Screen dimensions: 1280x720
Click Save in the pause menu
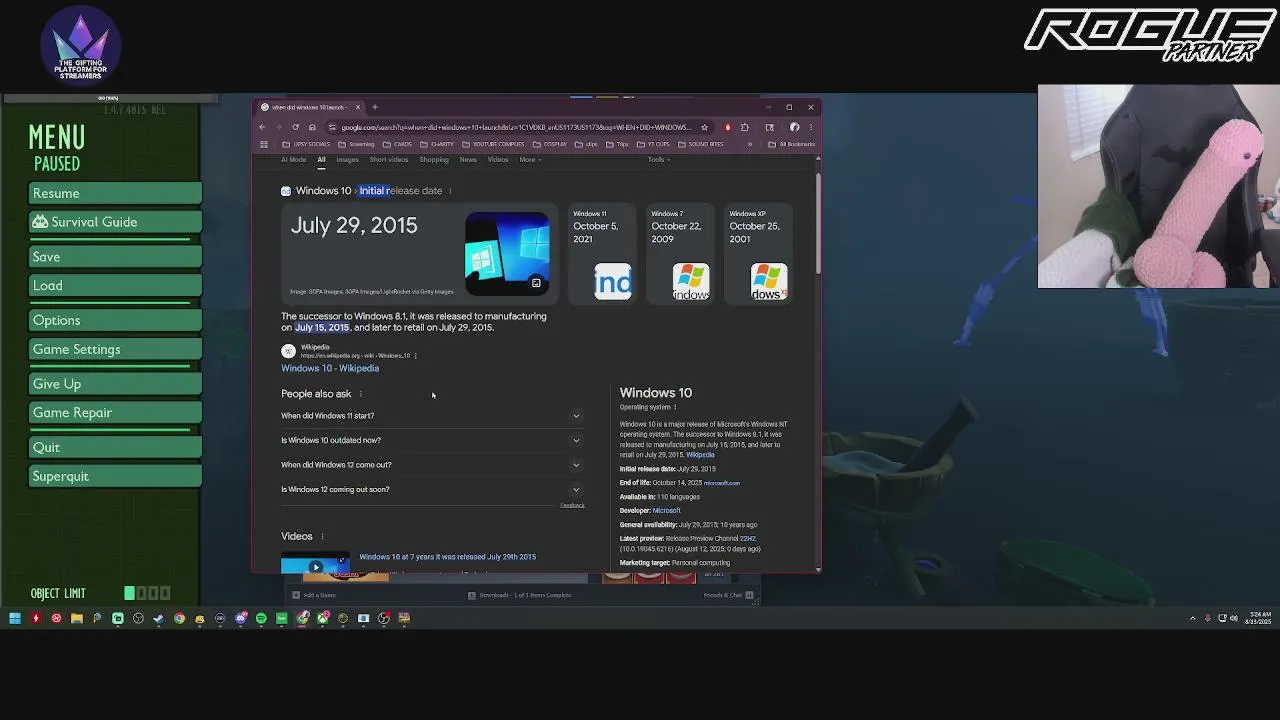click(x=115, y=257)
